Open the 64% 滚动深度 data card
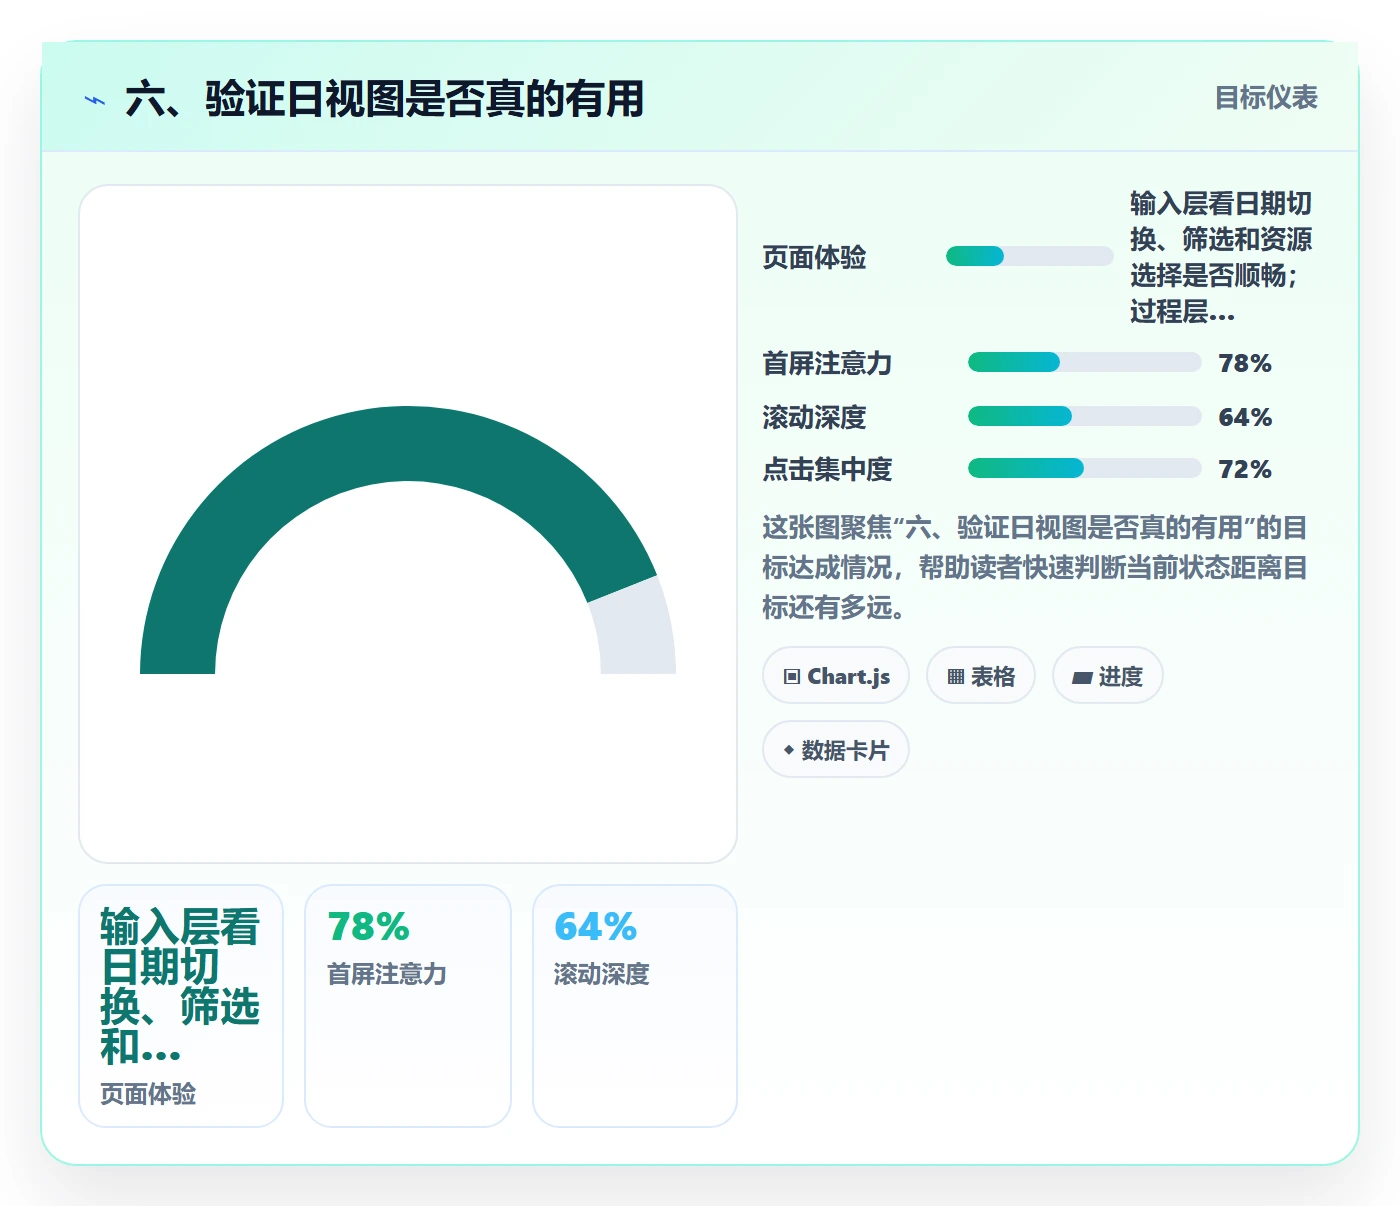Image resolution: width=1400 pixels, height=1206 pixels. (x=635, y=1006)
